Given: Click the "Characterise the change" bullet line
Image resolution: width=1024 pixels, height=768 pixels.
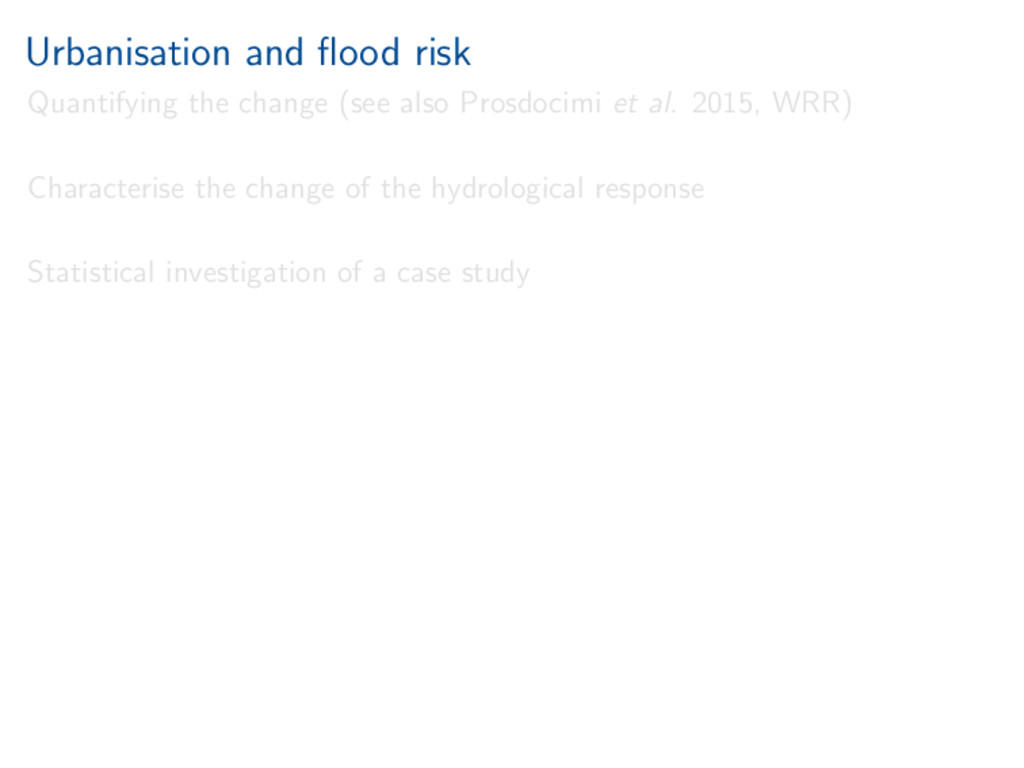Looking at the screenshot, I should tap(365, 188).
